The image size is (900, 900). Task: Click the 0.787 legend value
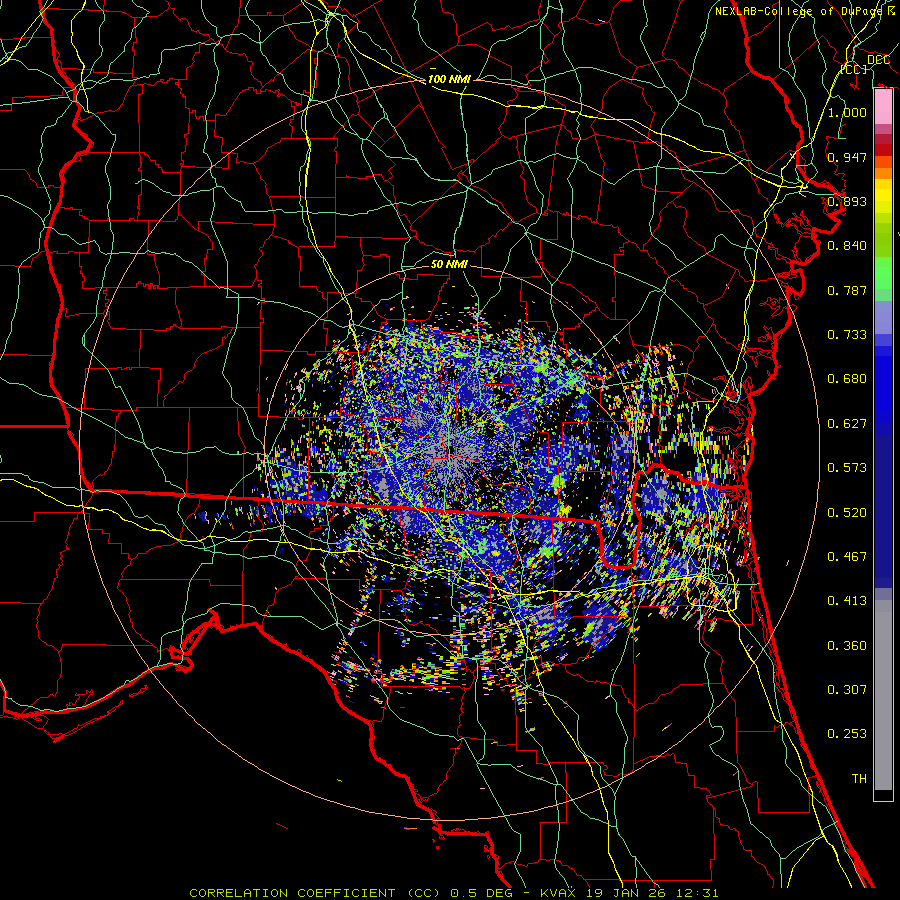click(x=847, y=290)
